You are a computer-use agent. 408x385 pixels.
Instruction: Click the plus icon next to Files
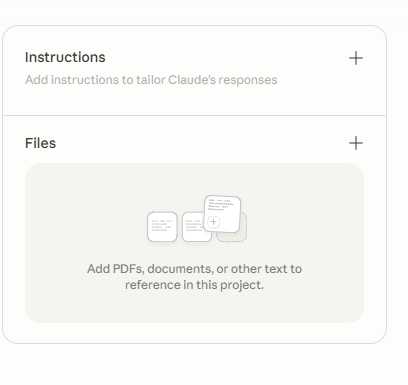[356, 143]
